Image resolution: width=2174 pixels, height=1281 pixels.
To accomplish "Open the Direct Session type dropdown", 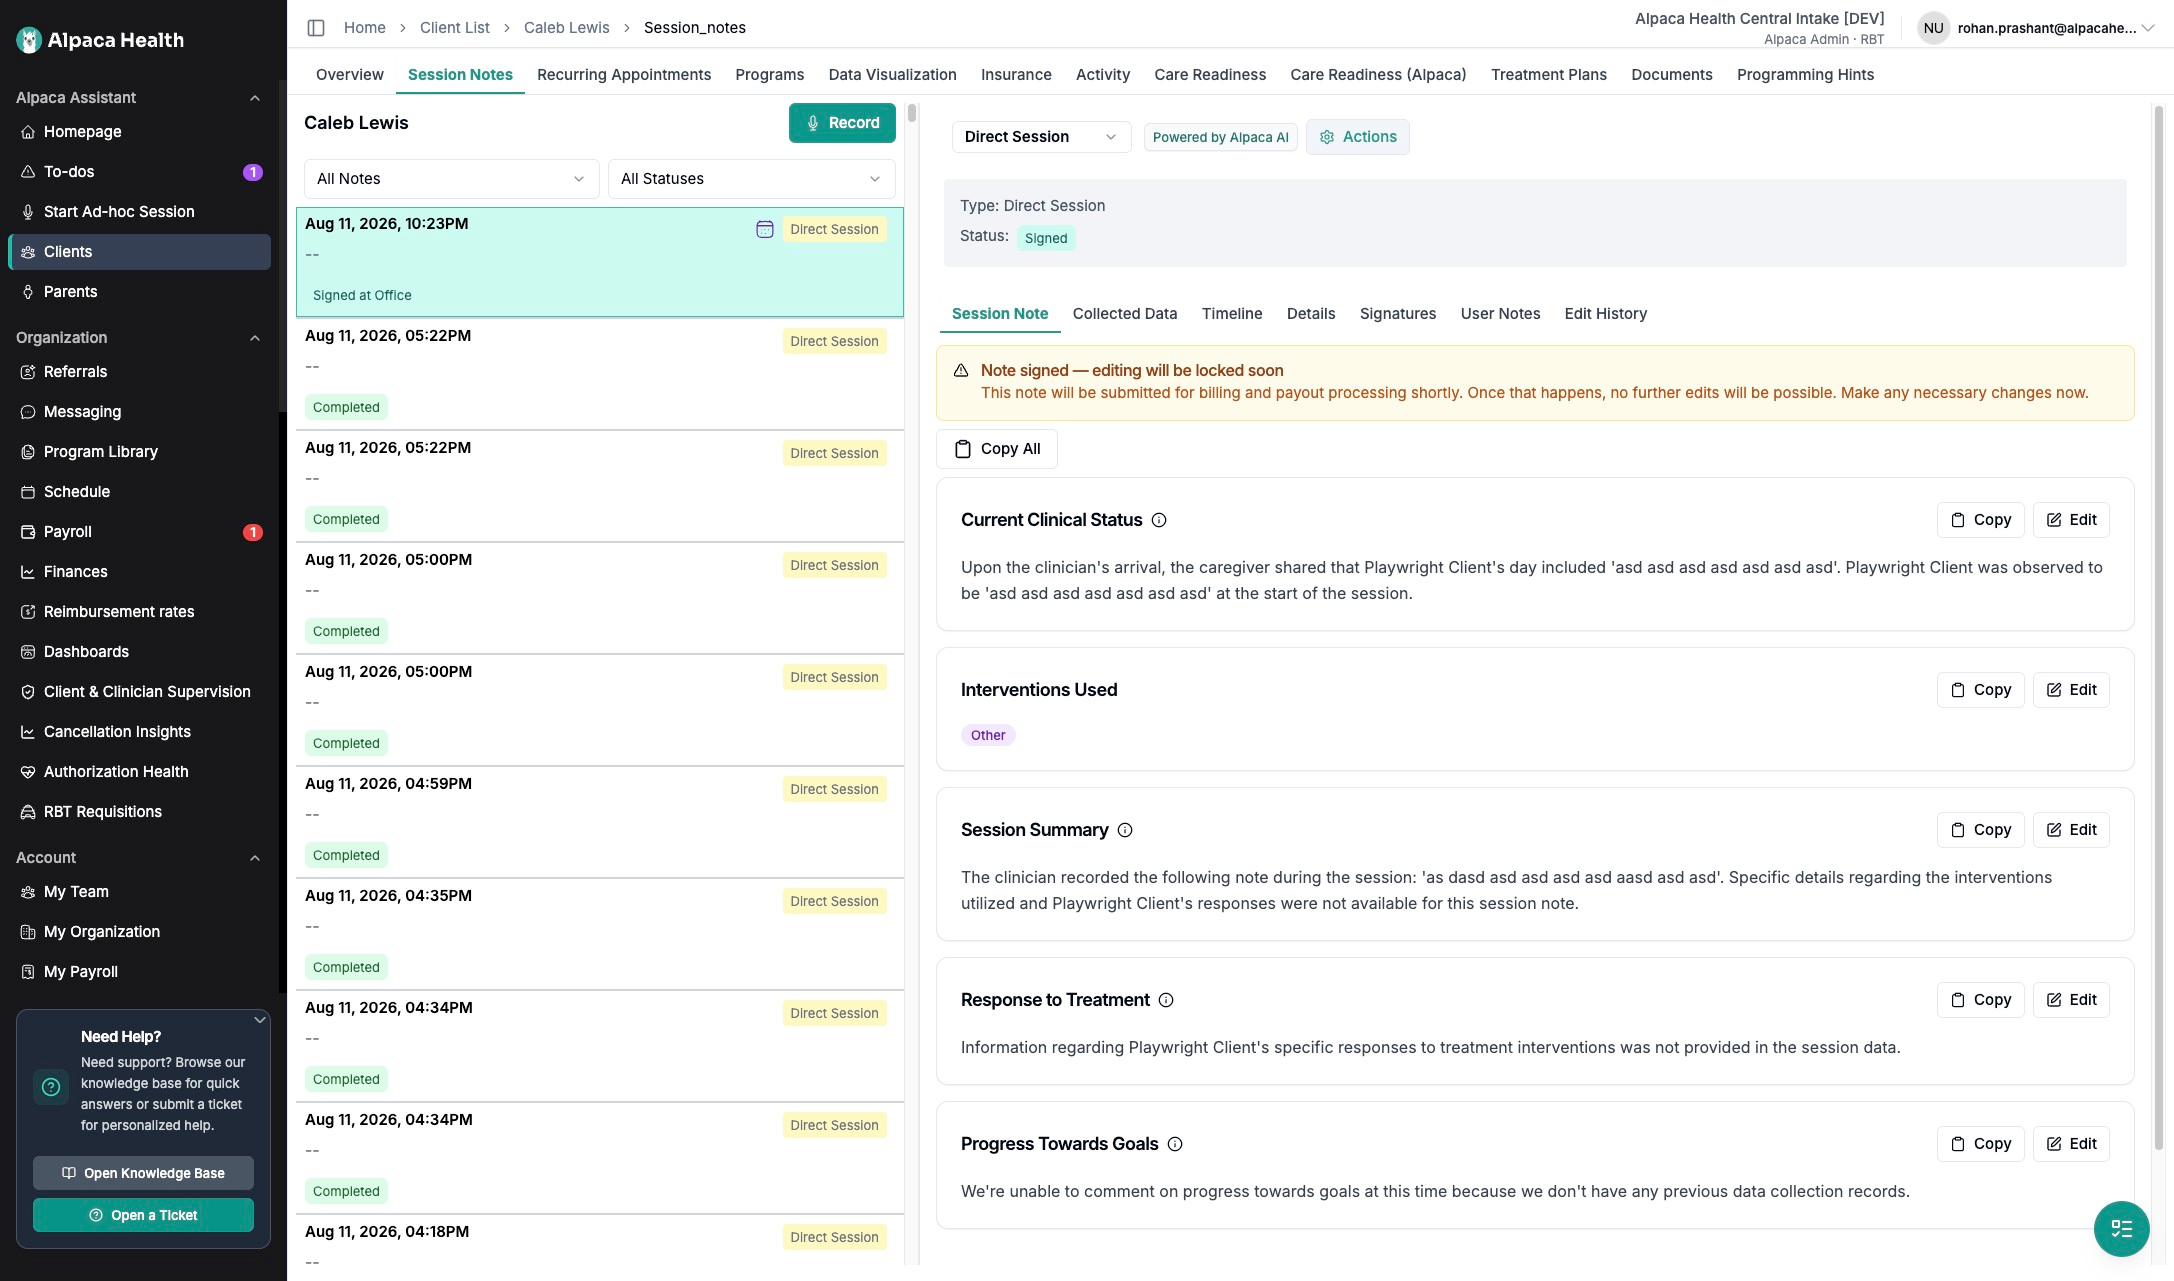I will coord(1041,137).
